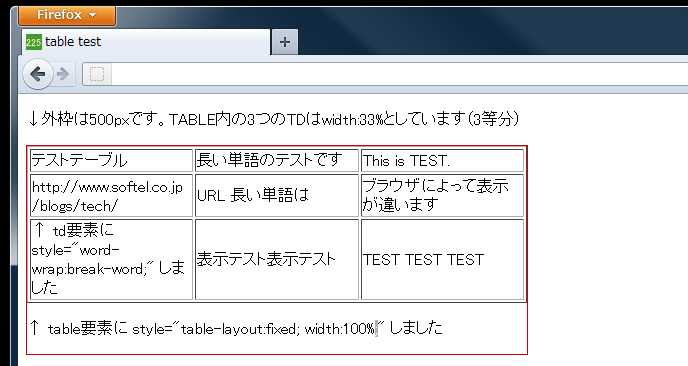Open a new tab with the plus button

(285, 42)
